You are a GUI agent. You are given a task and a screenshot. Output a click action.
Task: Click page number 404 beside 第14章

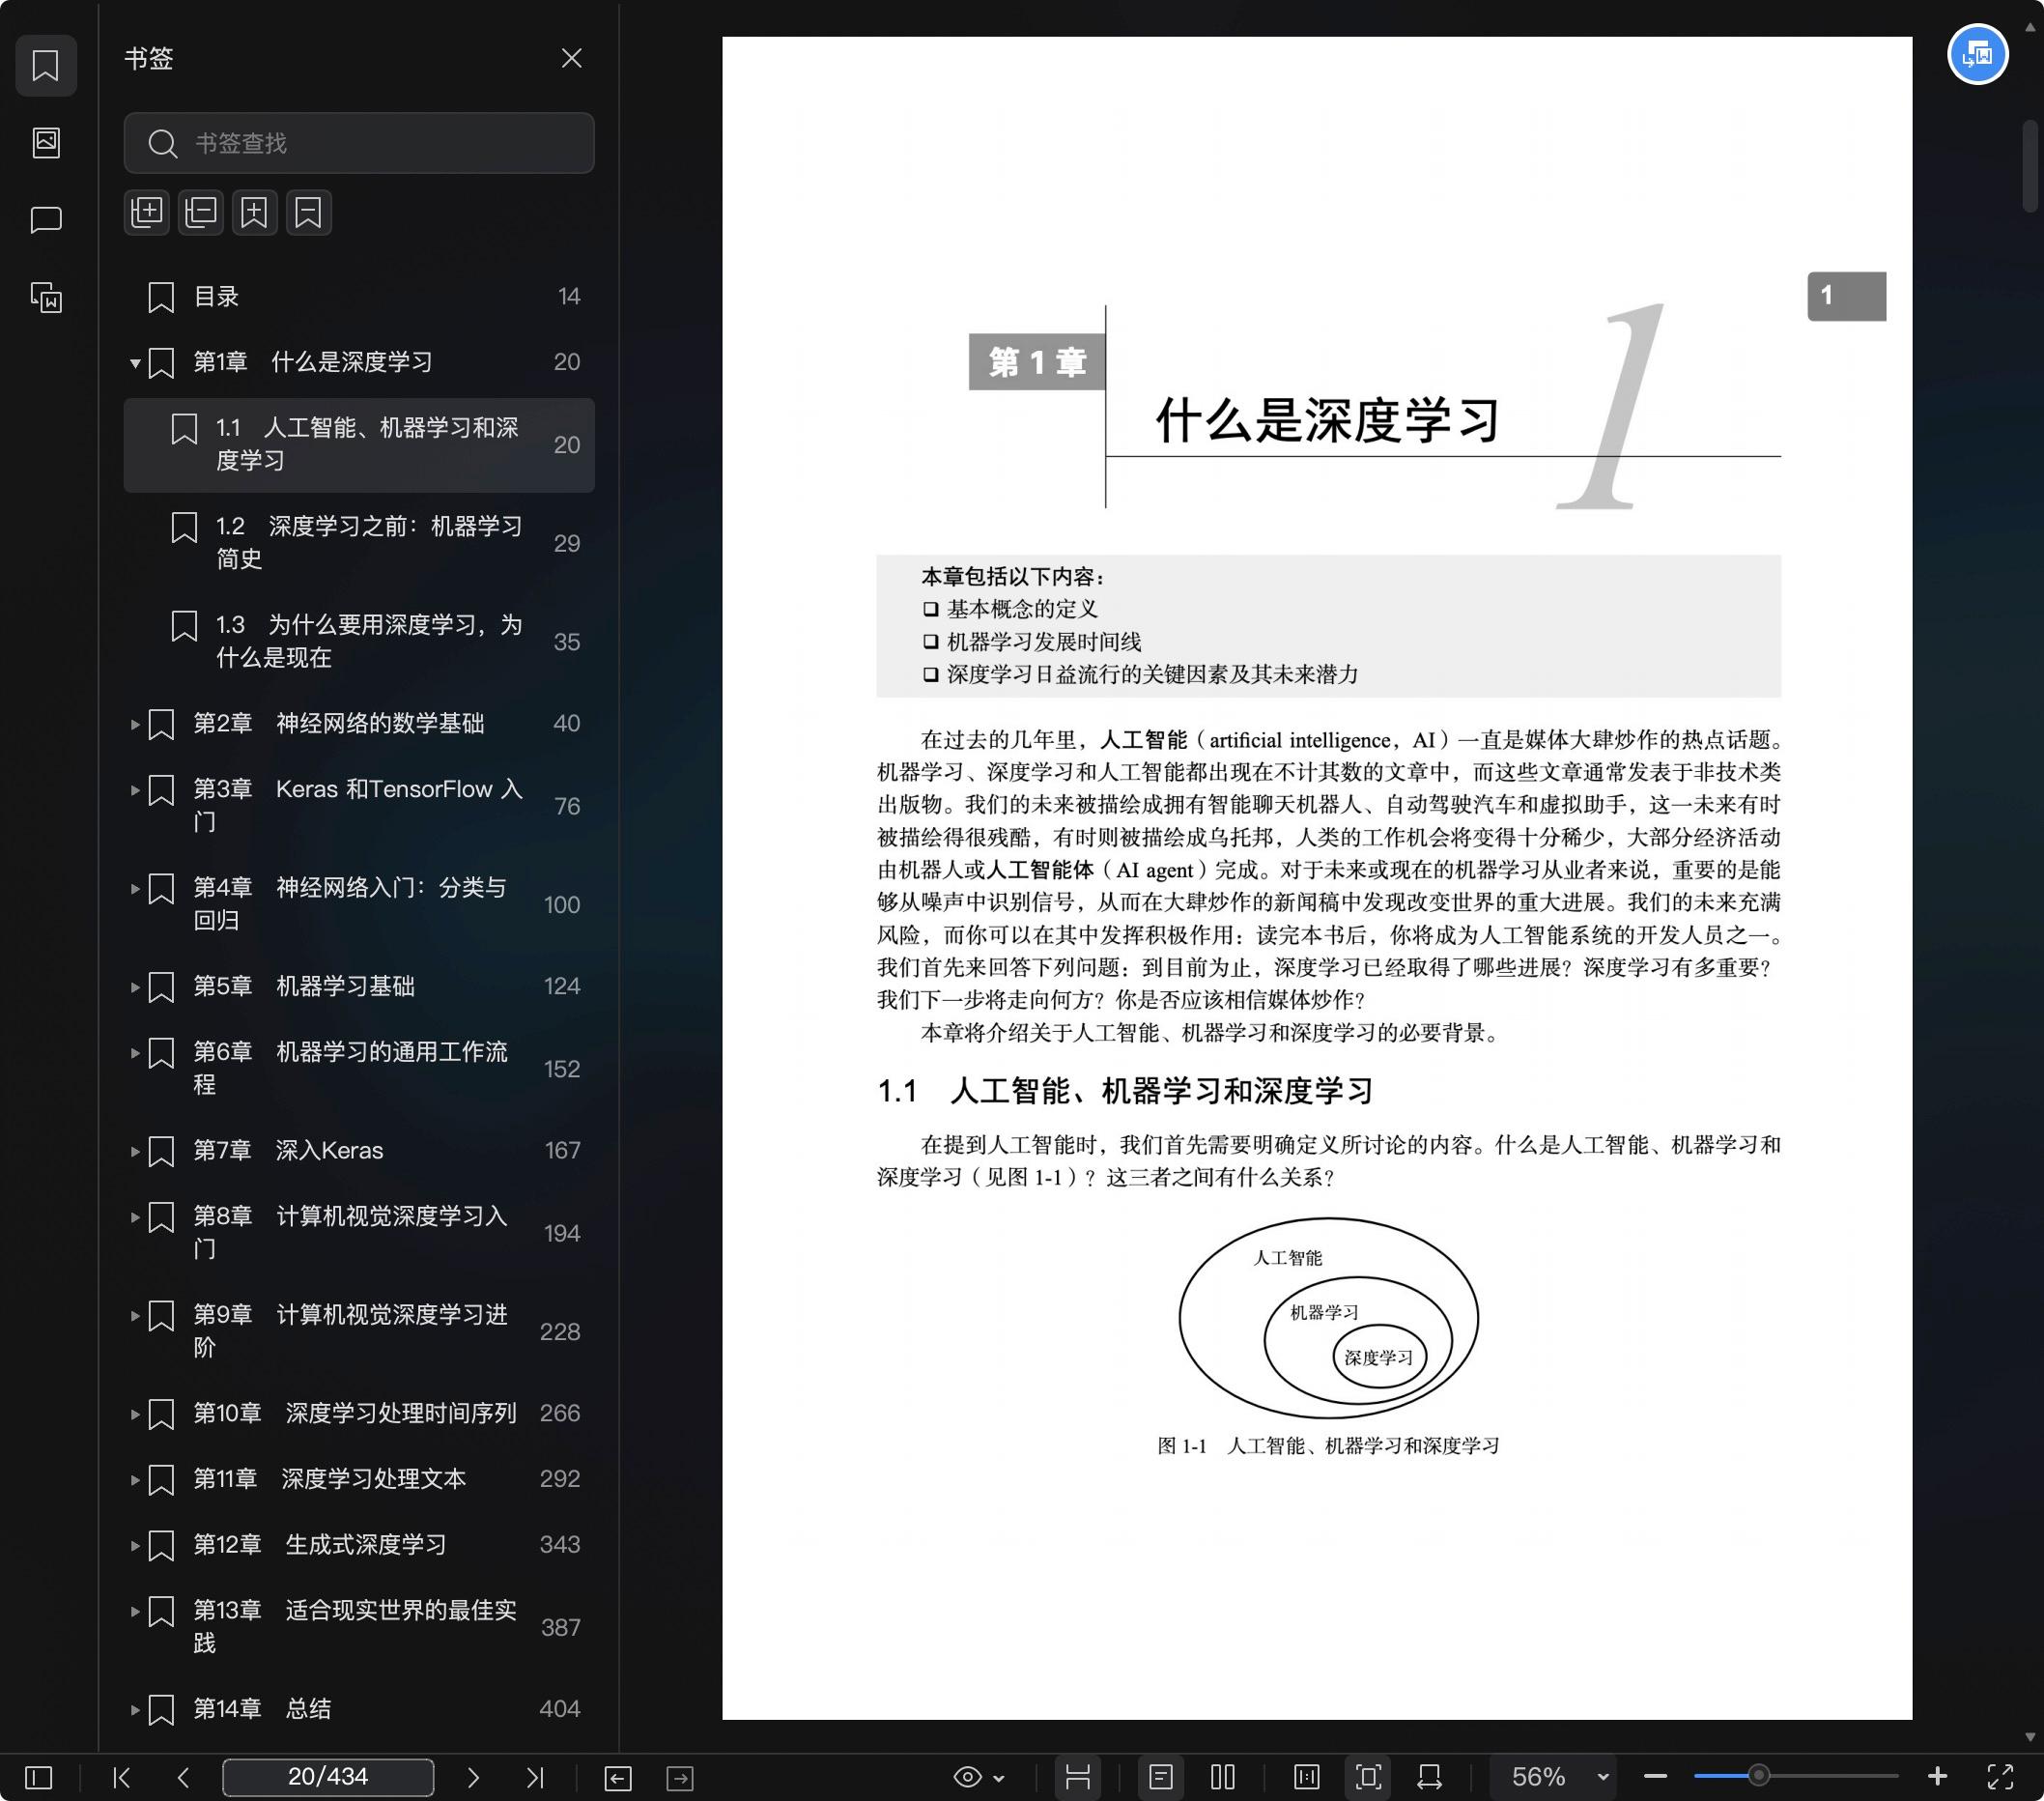(x=560, y=1709)
